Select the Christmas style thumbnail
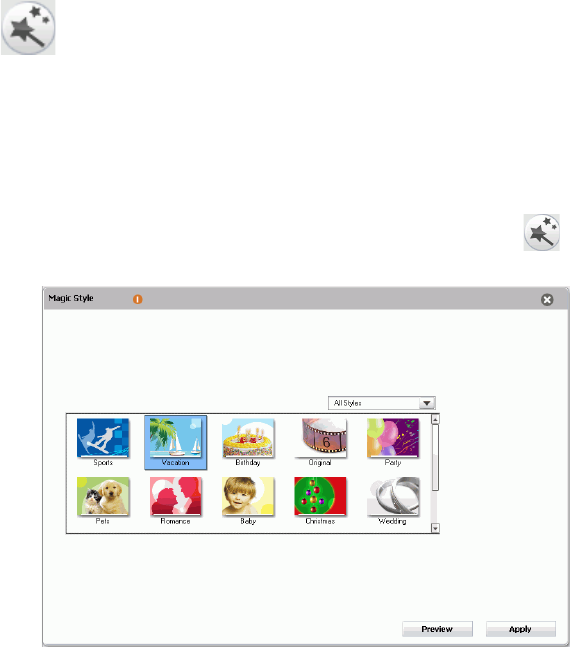Screen dimensions: 570x647 point(320,501)
